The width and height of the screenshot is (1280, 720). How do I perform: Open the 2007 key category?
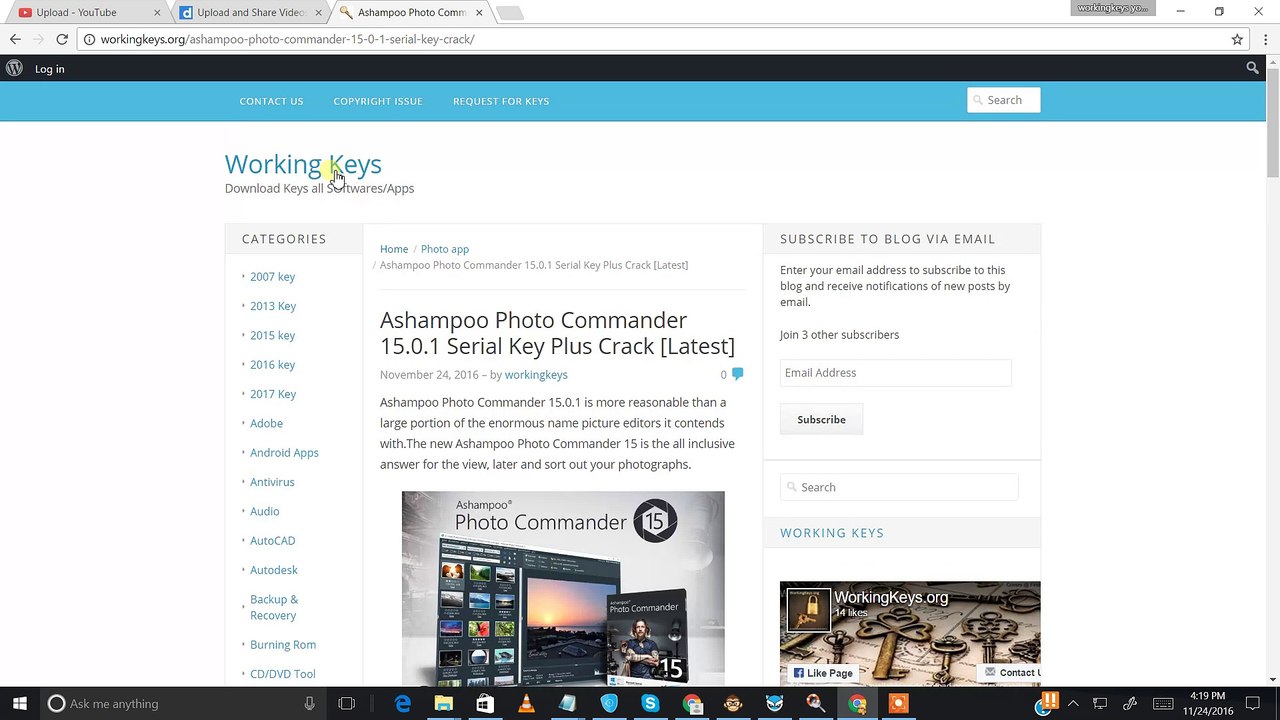coord(272,277)
